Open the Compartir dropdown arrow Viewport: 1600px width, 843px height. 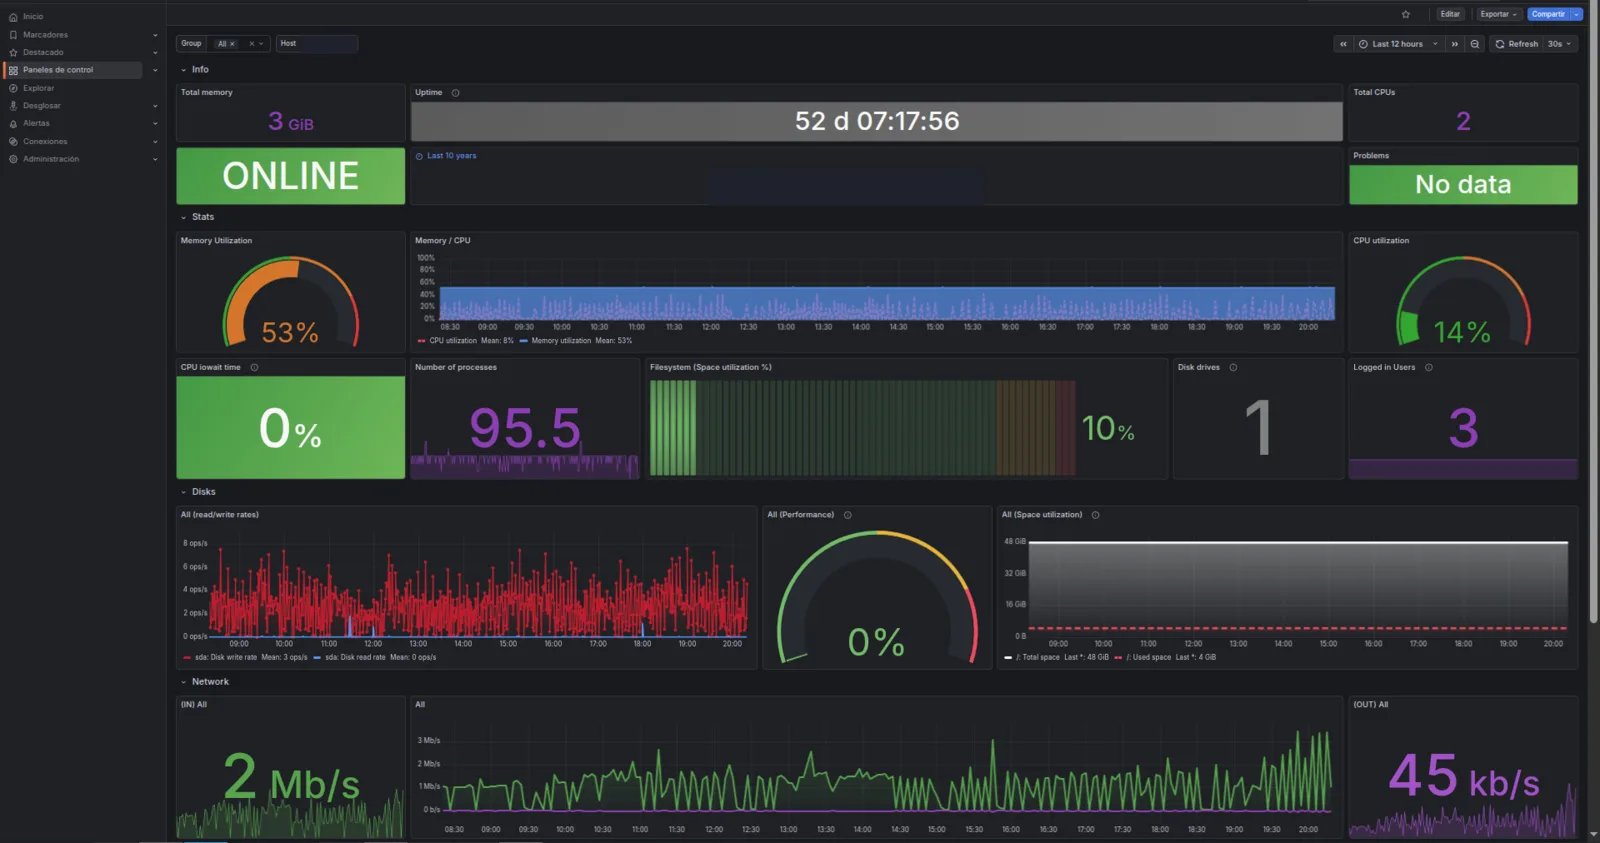1577,14
